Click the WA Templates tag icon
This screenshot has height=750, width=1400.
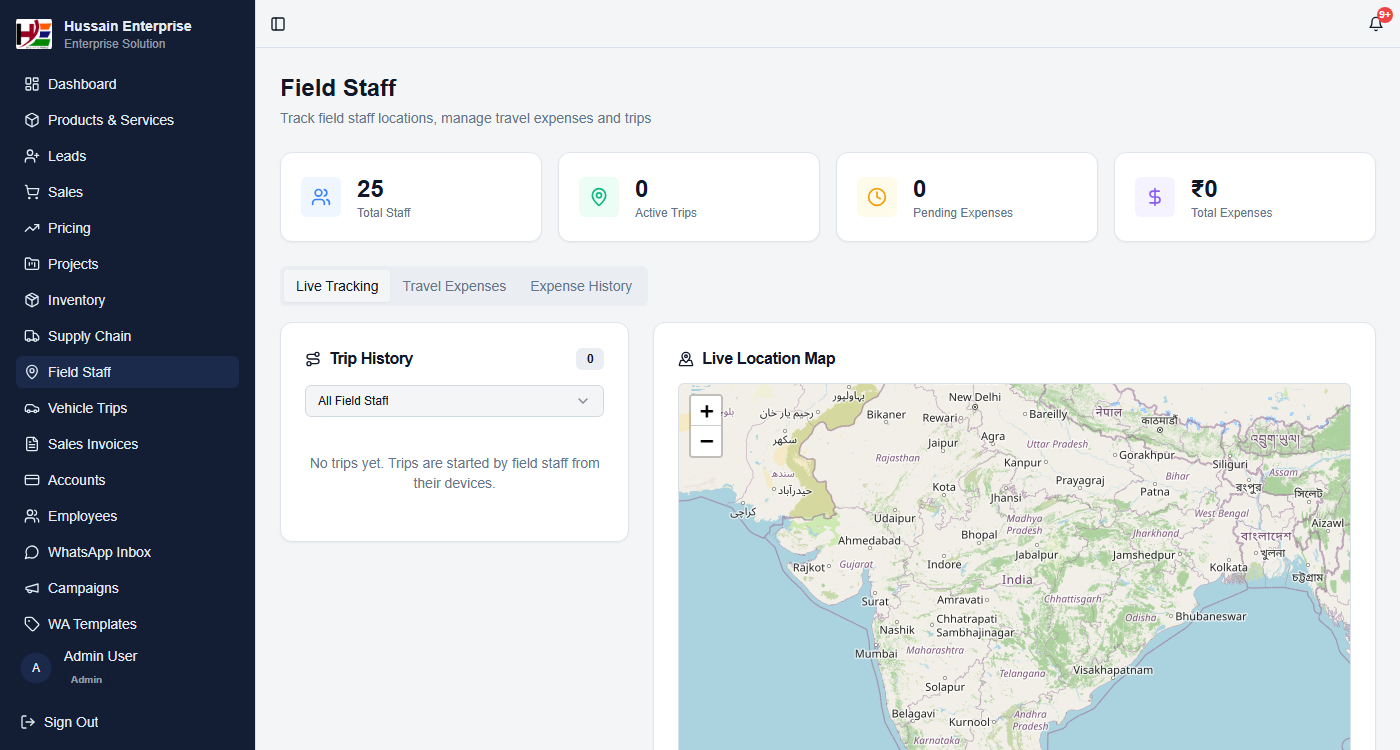(32, 624)
